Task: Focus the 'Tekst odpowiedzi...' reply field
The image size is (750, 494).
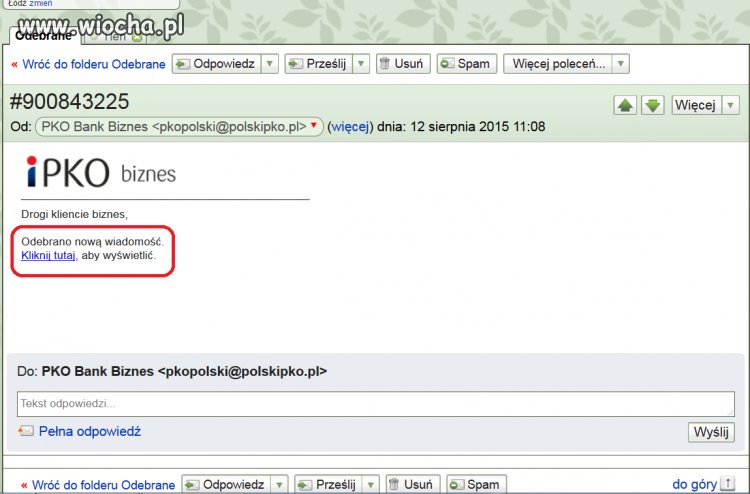Action: [x=375, y=404]
